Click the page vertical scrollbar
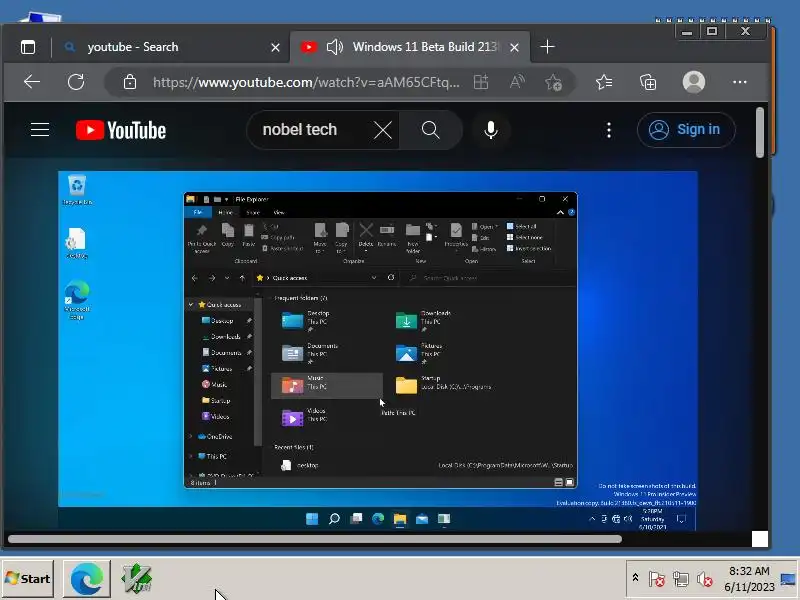 760,133
